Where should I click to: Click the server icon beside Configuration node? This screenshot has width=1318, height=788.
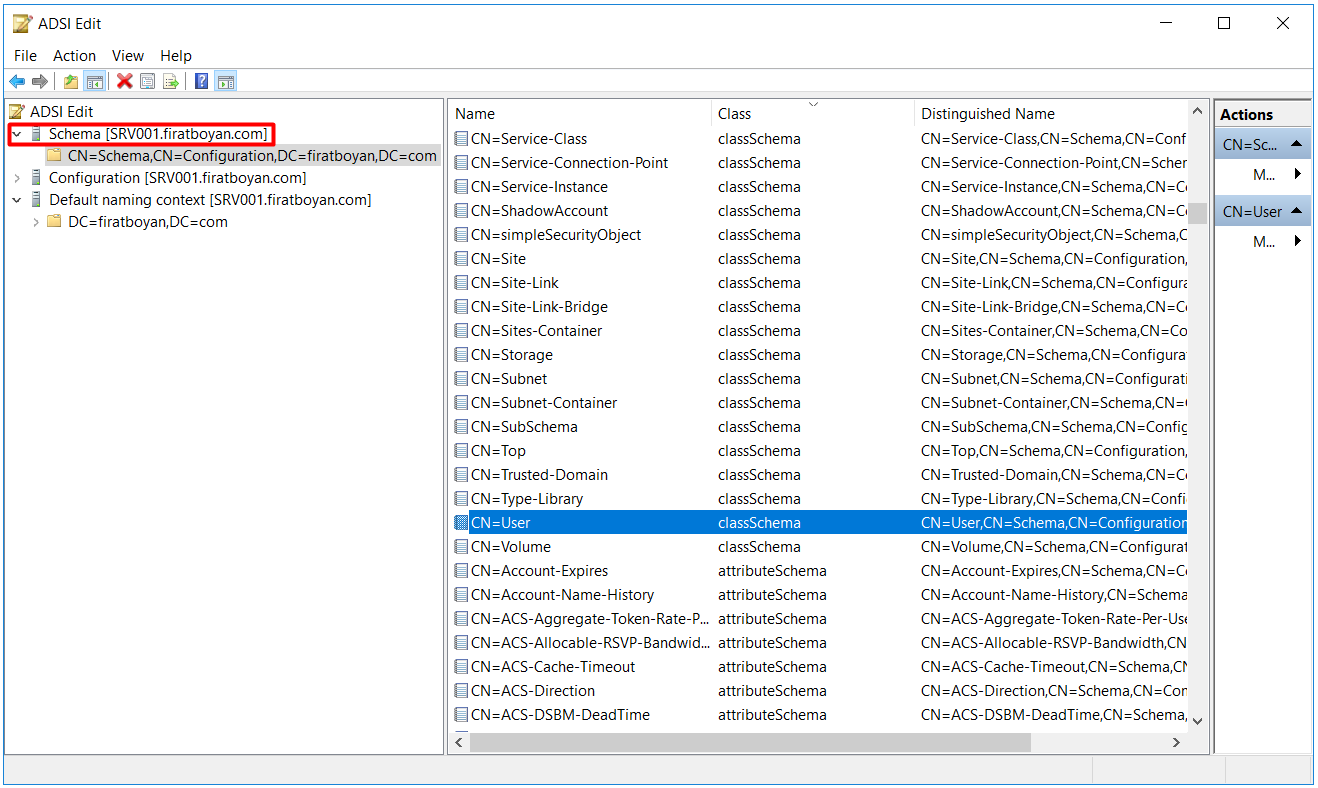pyautogui.click(x=37, y=178)
